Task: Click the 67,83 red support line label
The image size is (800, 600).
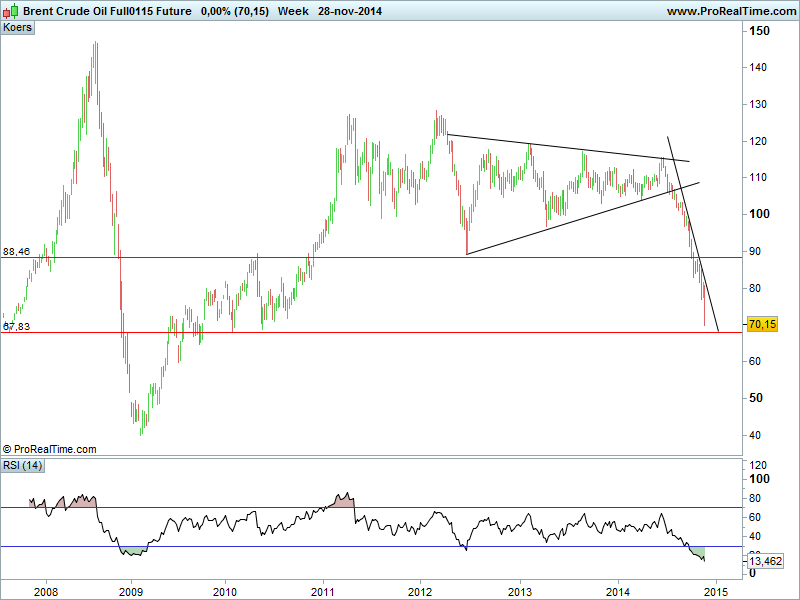Action: [x=17, y=326]
